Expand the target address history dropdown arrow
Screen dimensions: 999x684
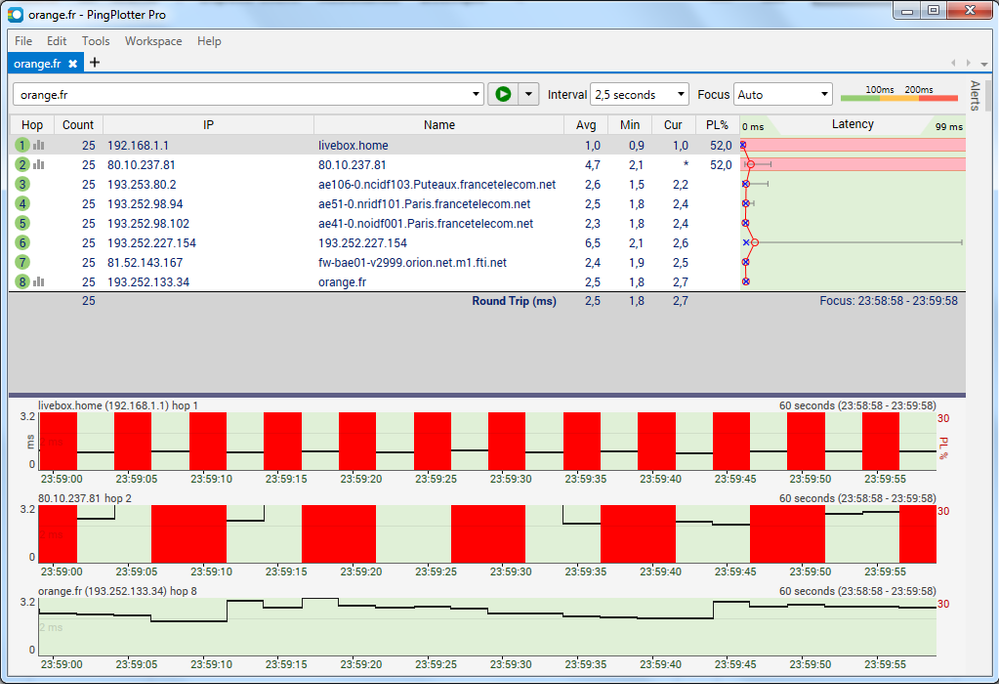click(476, 95)
